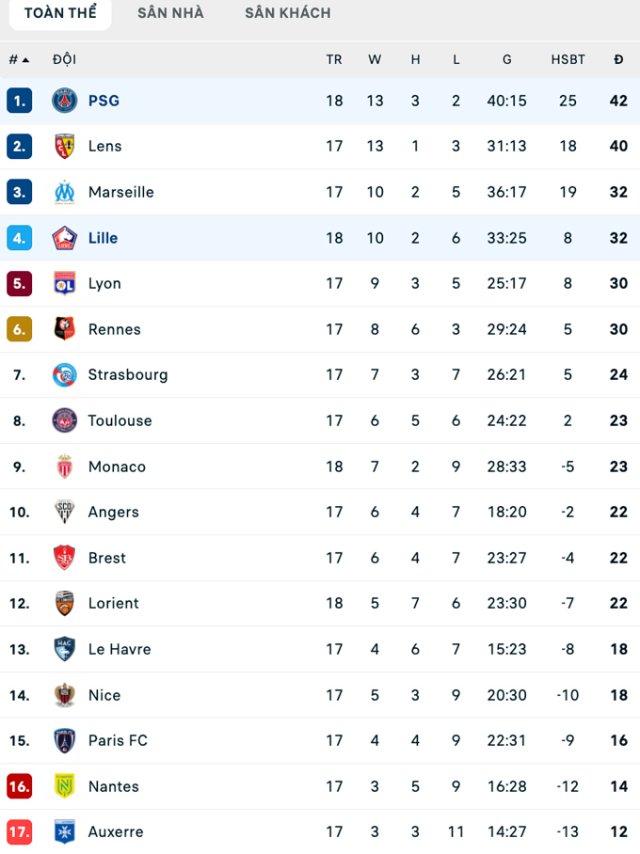
Task: Select the Rennes club crest
Action: 64,329
